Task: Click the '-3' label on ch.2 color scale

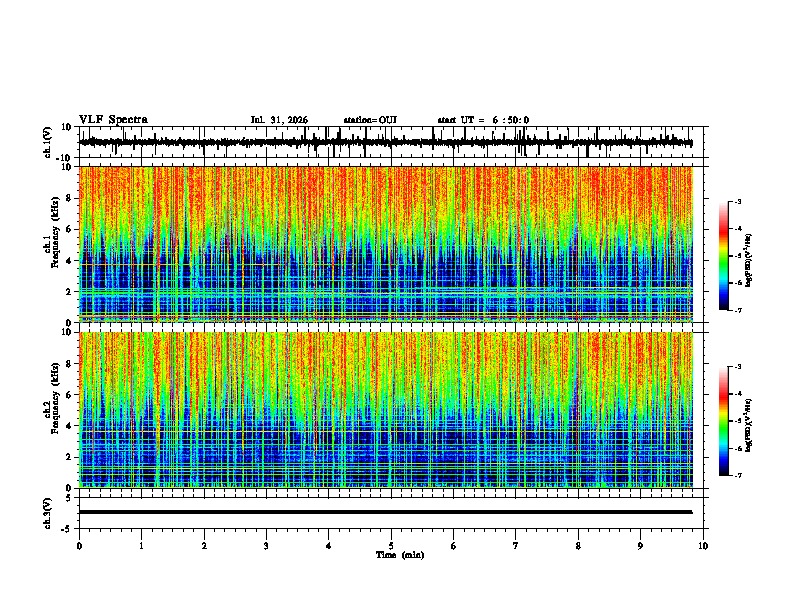Action: (x=737, y=367)
